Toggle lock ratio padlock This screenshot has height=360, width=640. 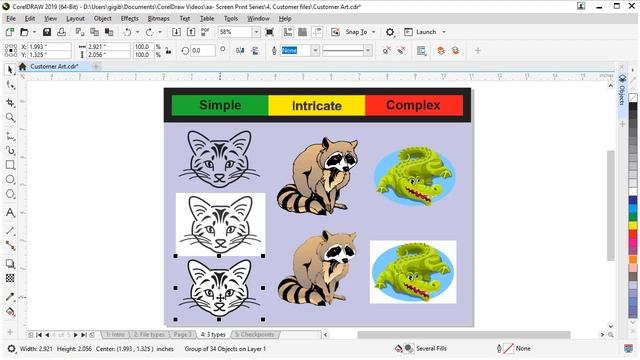[x=168, y=51]
